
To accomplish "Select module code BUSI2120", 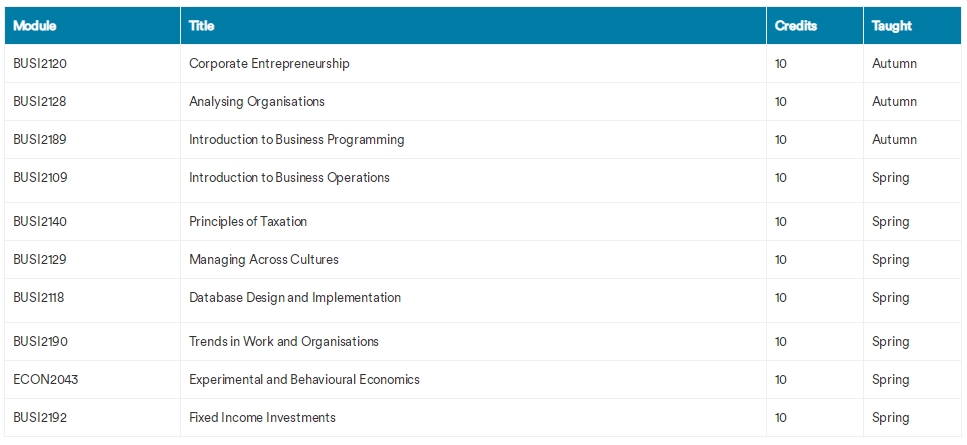I will pyautogui.click(x=40, y=63).
